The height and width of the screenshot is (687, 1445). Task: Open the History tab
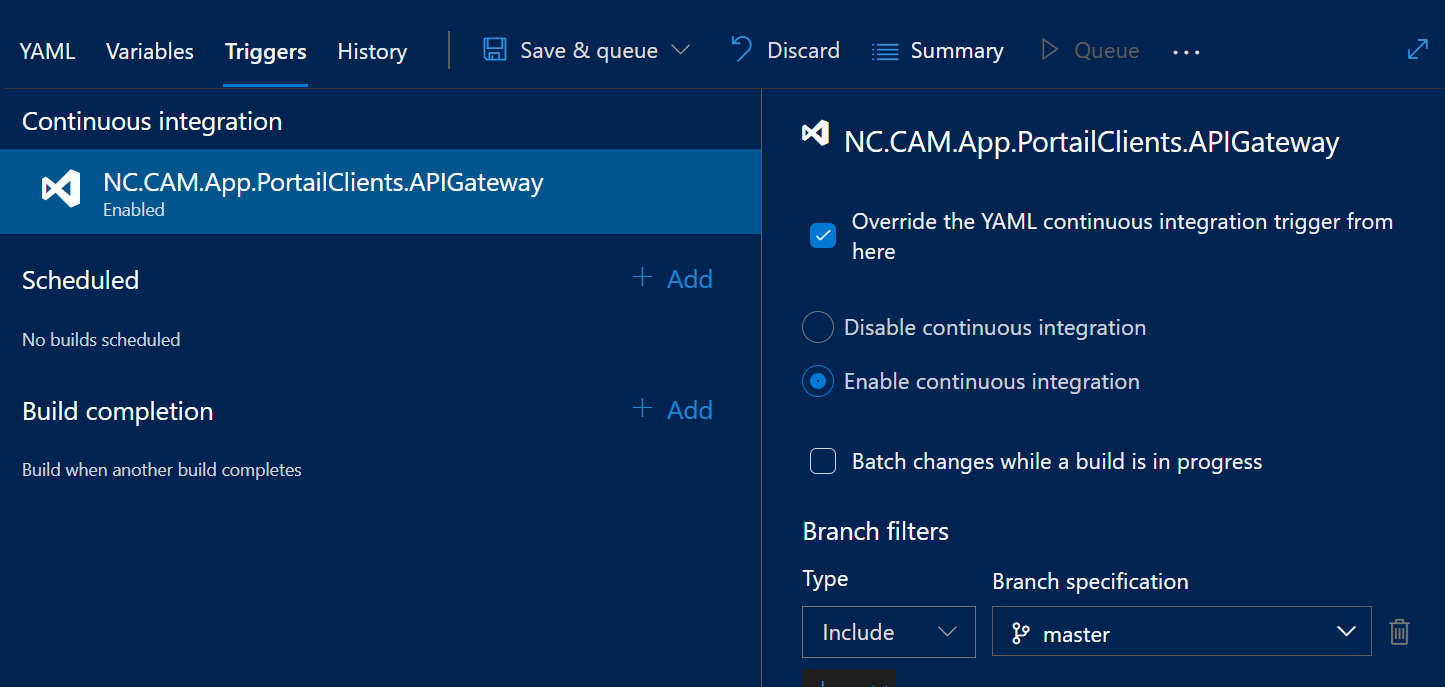coord(372,51)
